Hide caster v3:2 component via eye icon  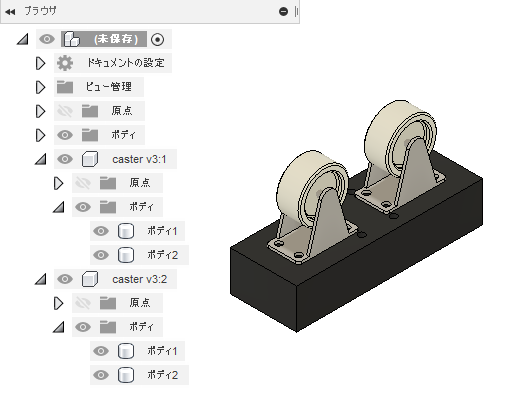[x=65, y=279]
